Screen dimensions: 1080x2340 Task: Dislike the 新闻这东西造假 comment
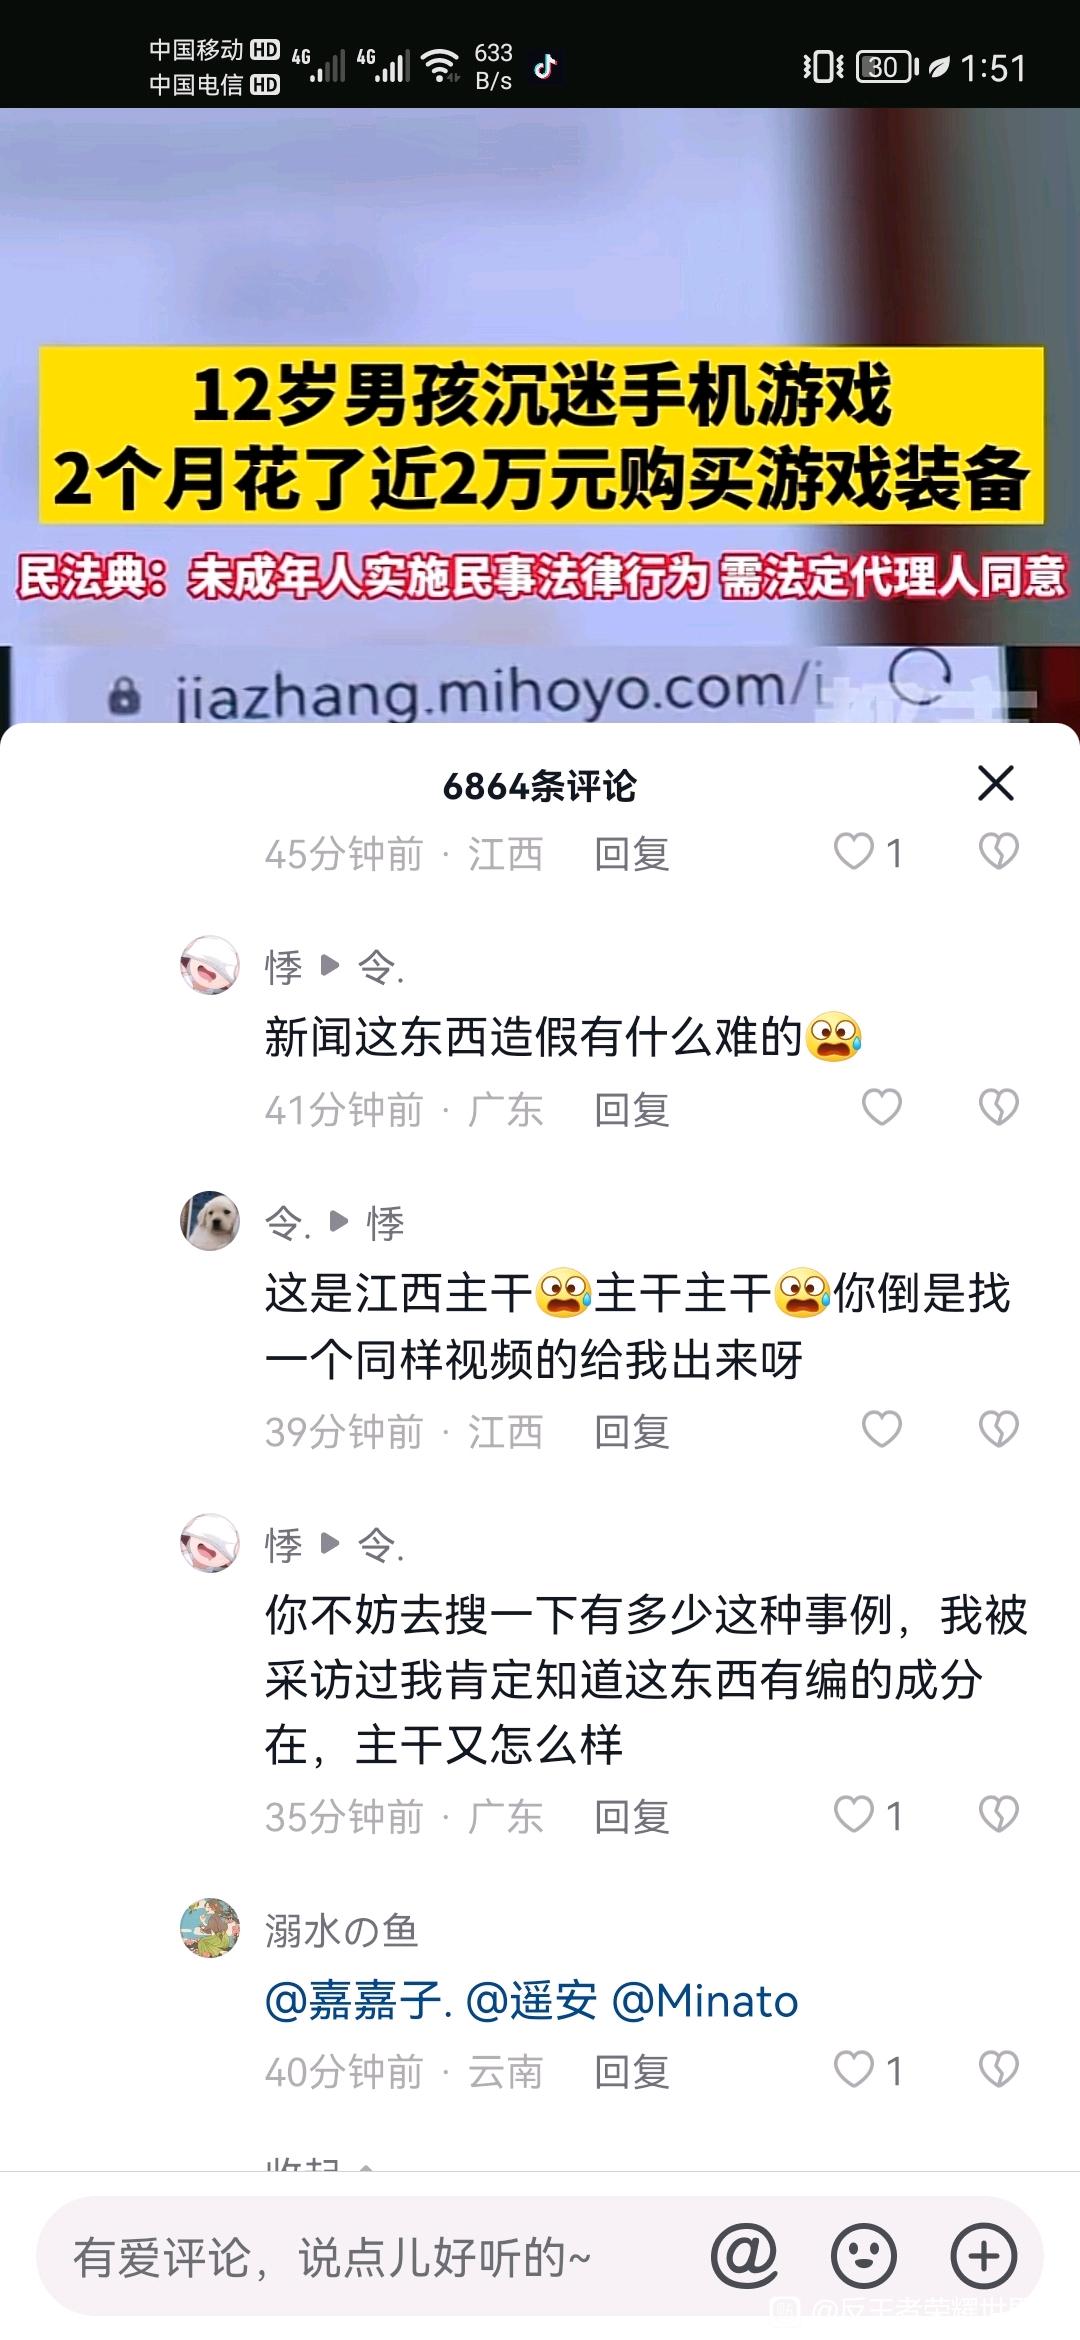click(998, 1107)
